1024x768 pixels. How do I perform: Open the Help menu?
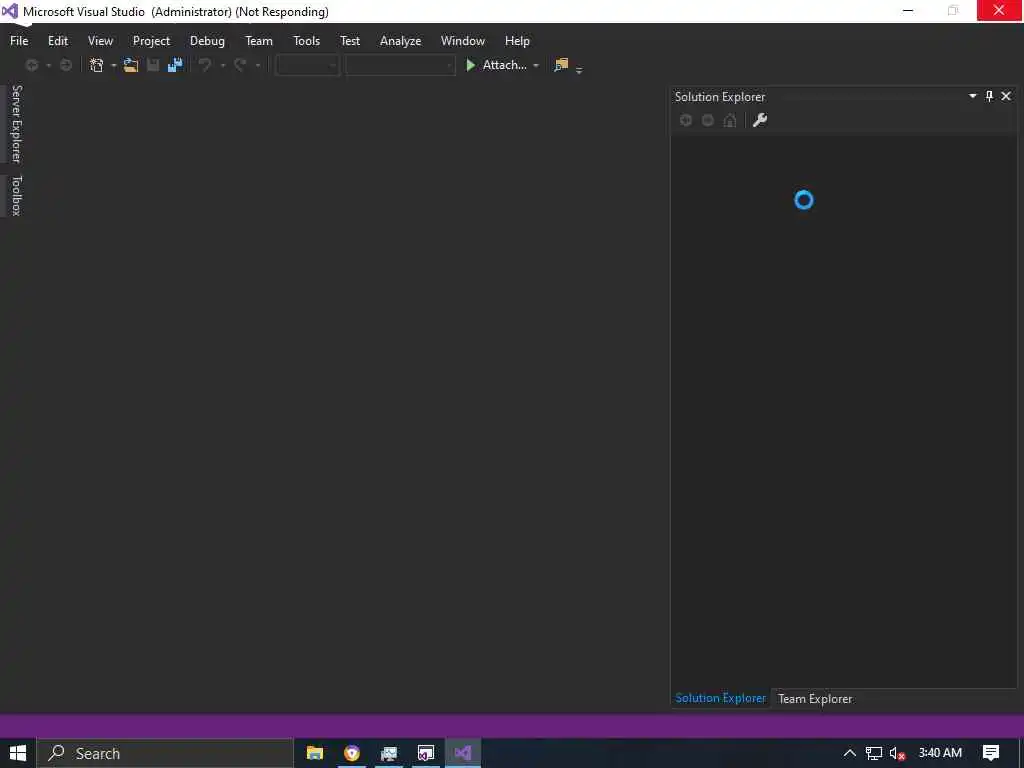[x=517, y=40]
